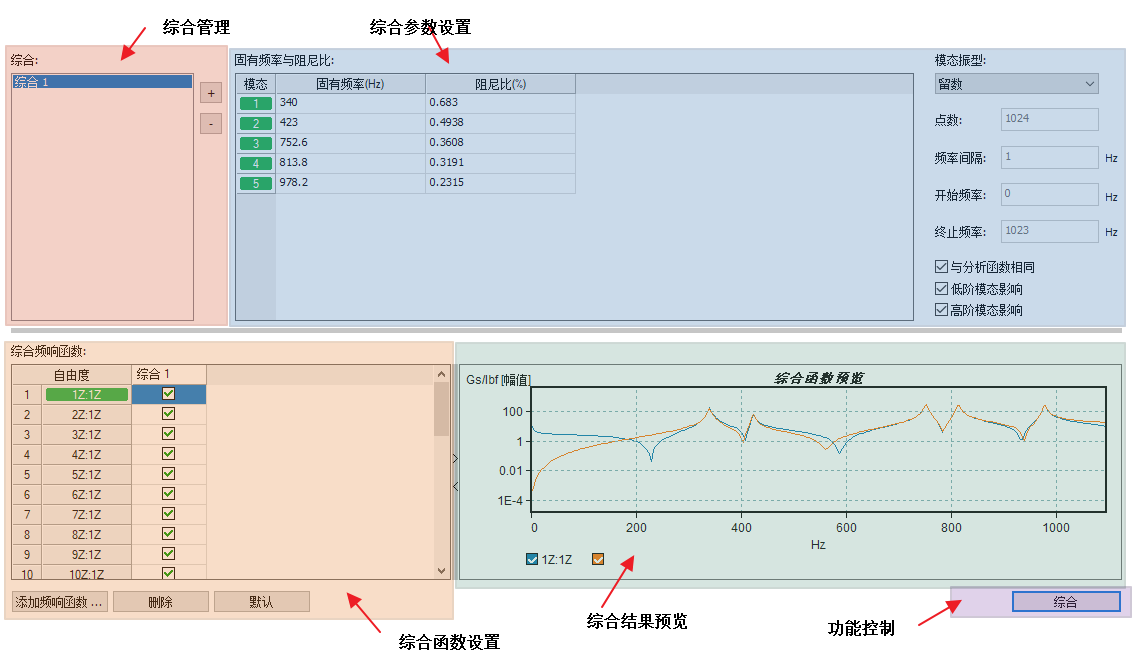Toggle the blue 1Z:1Z legend checkbox
This screenshot has width=1133, height=655.
[x=532, y=559]
